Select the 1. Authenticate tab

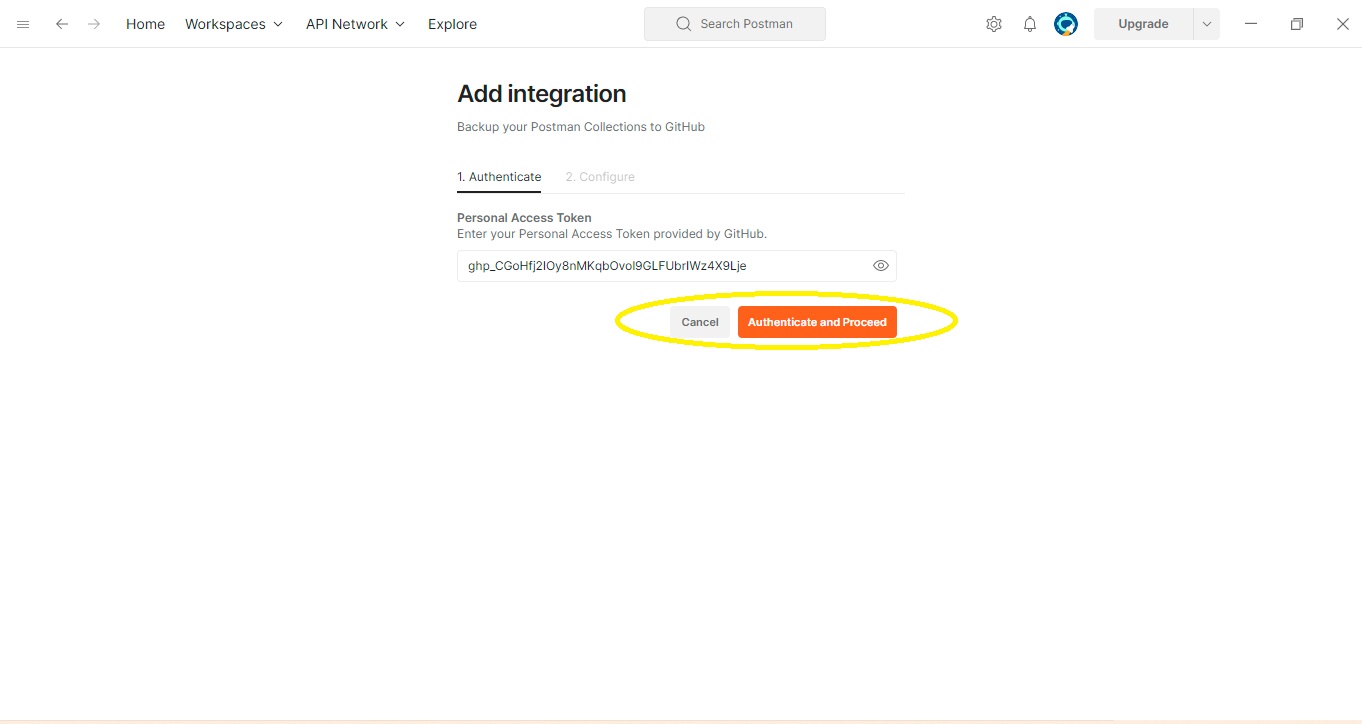point(499,177)
